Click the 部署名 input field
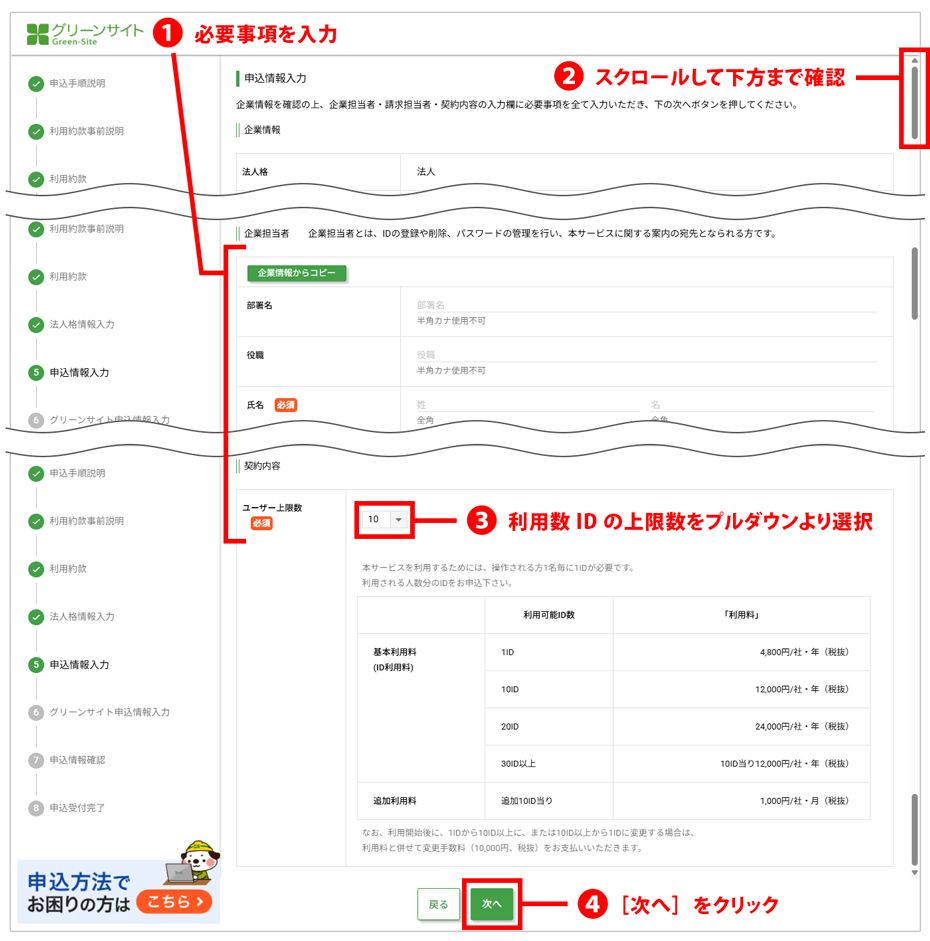930x941 pixels. [x=646, y=305]
